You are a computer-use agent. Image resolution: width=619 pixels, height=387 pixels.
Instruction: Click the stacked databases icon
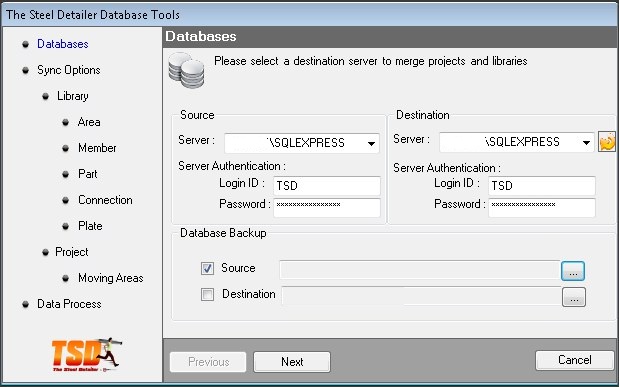pos(186,70)
